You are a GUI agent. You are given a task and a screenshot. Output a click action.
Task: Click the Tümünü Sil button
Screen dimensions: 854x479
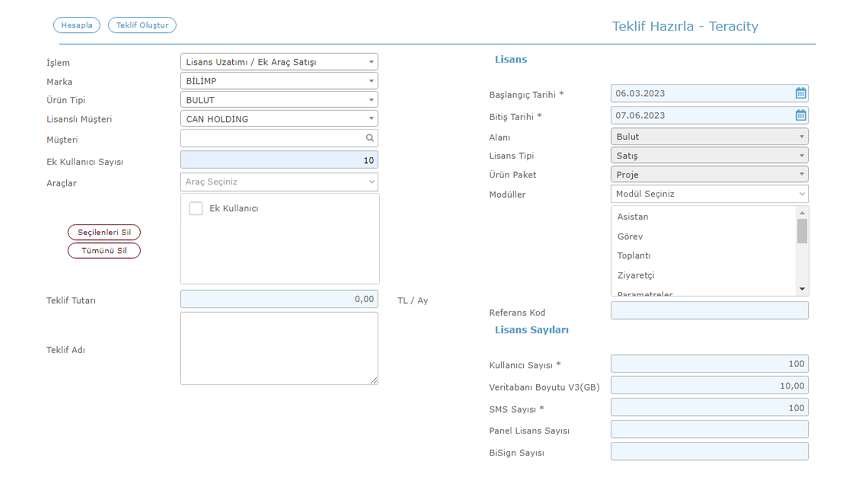104,251
